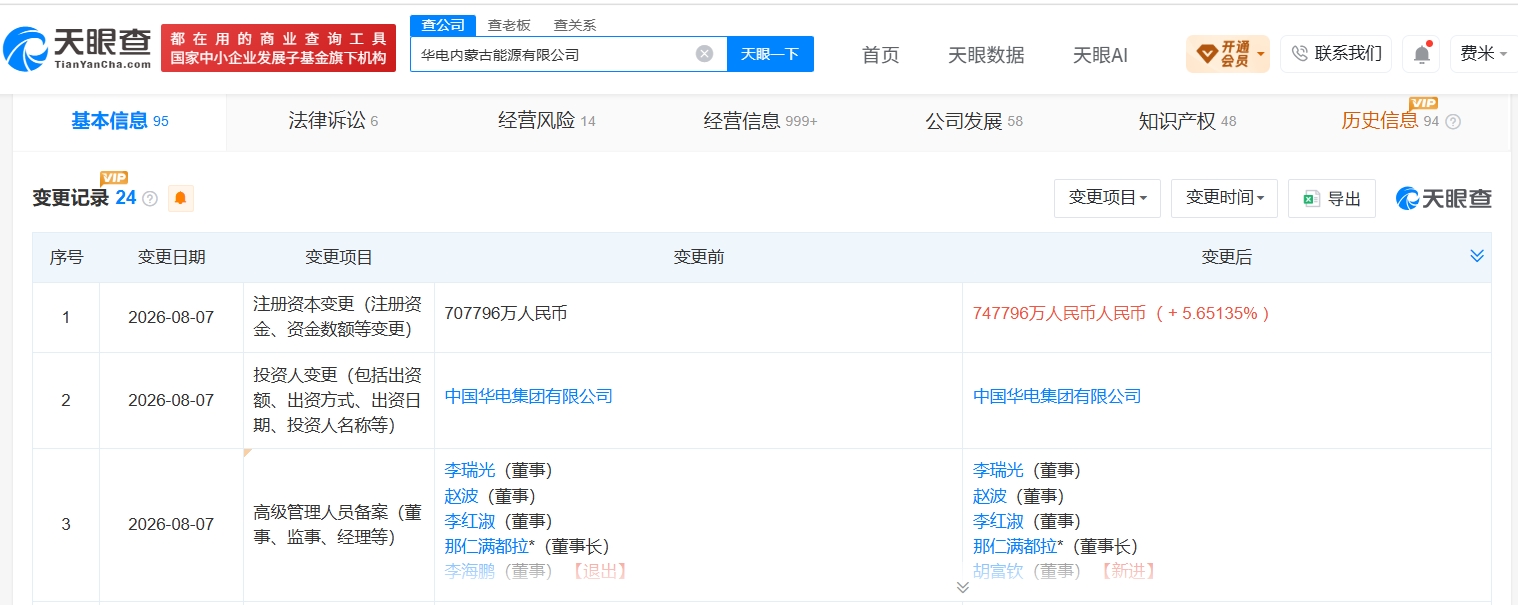Click the 联系我们 button
Viewport: 1518px width, 605px height.
tap(1336, 54)
